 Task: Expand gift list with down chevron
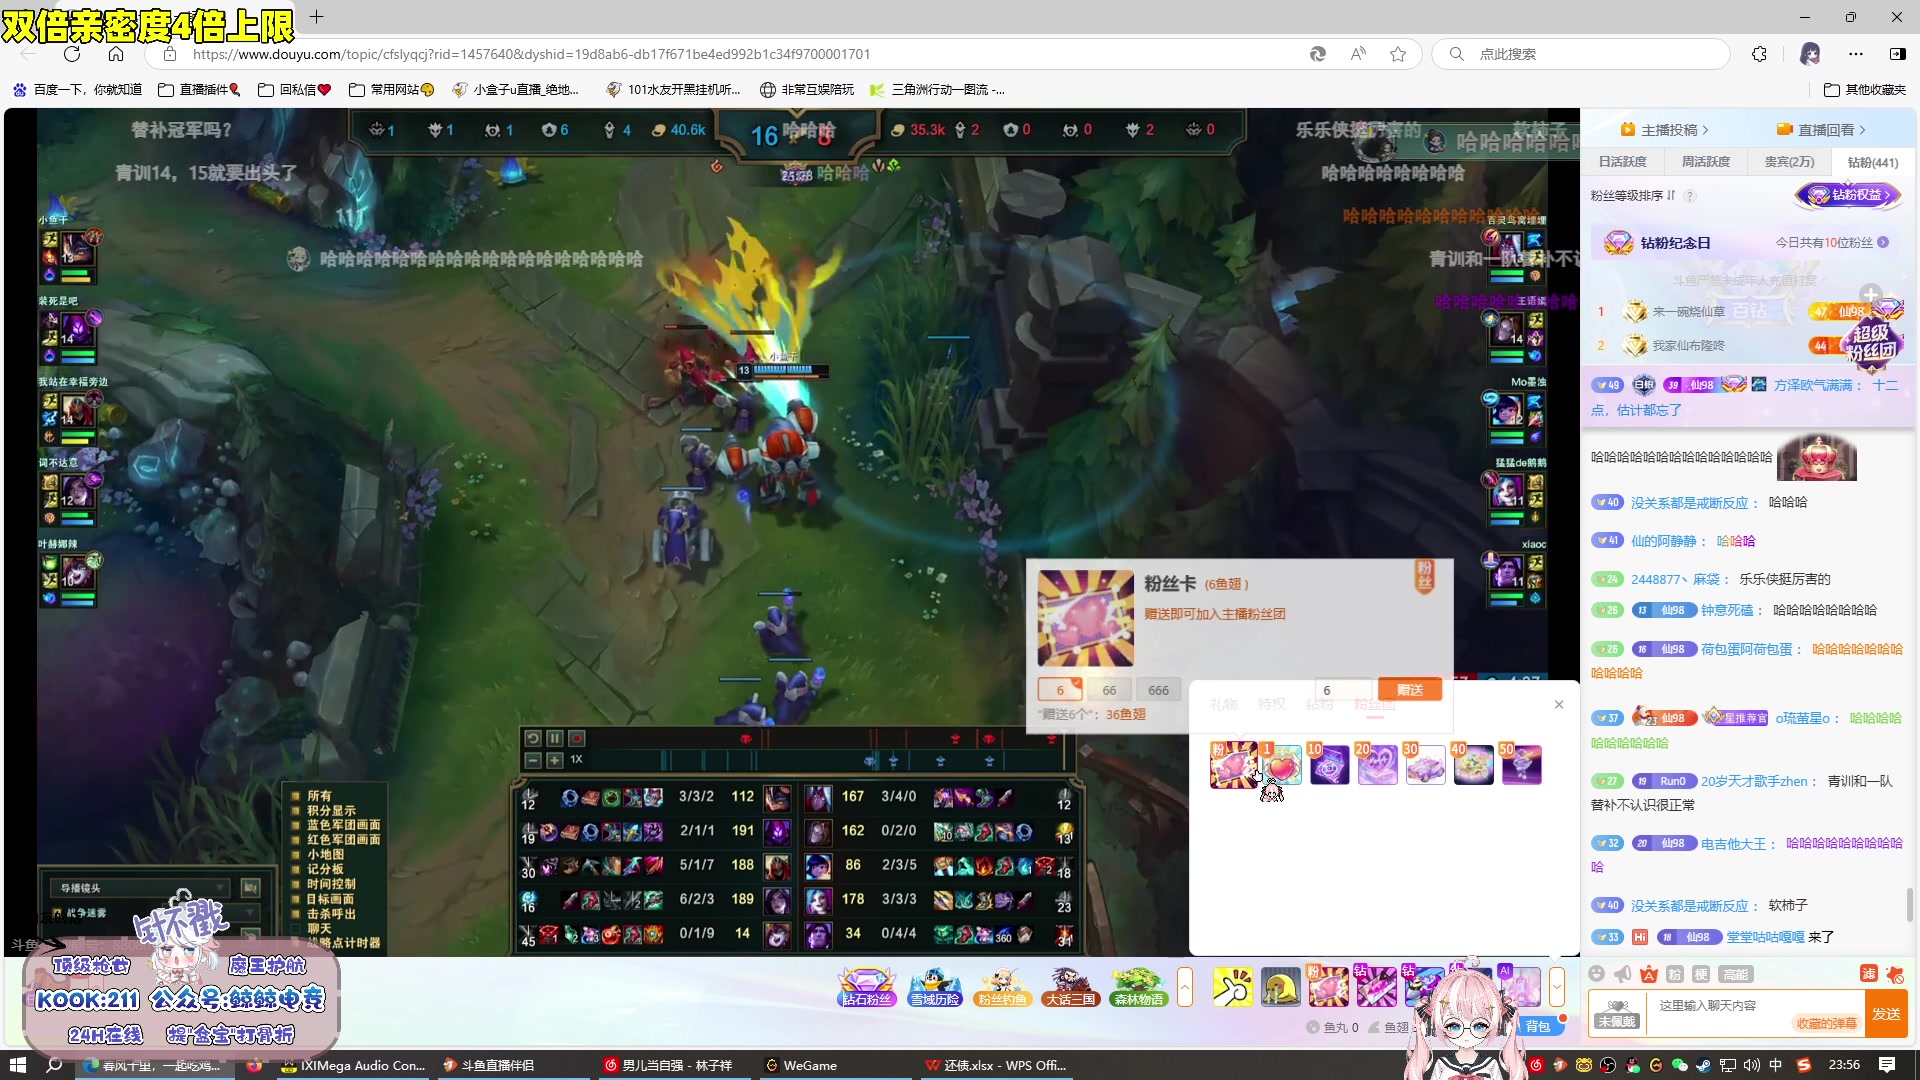1557,987
